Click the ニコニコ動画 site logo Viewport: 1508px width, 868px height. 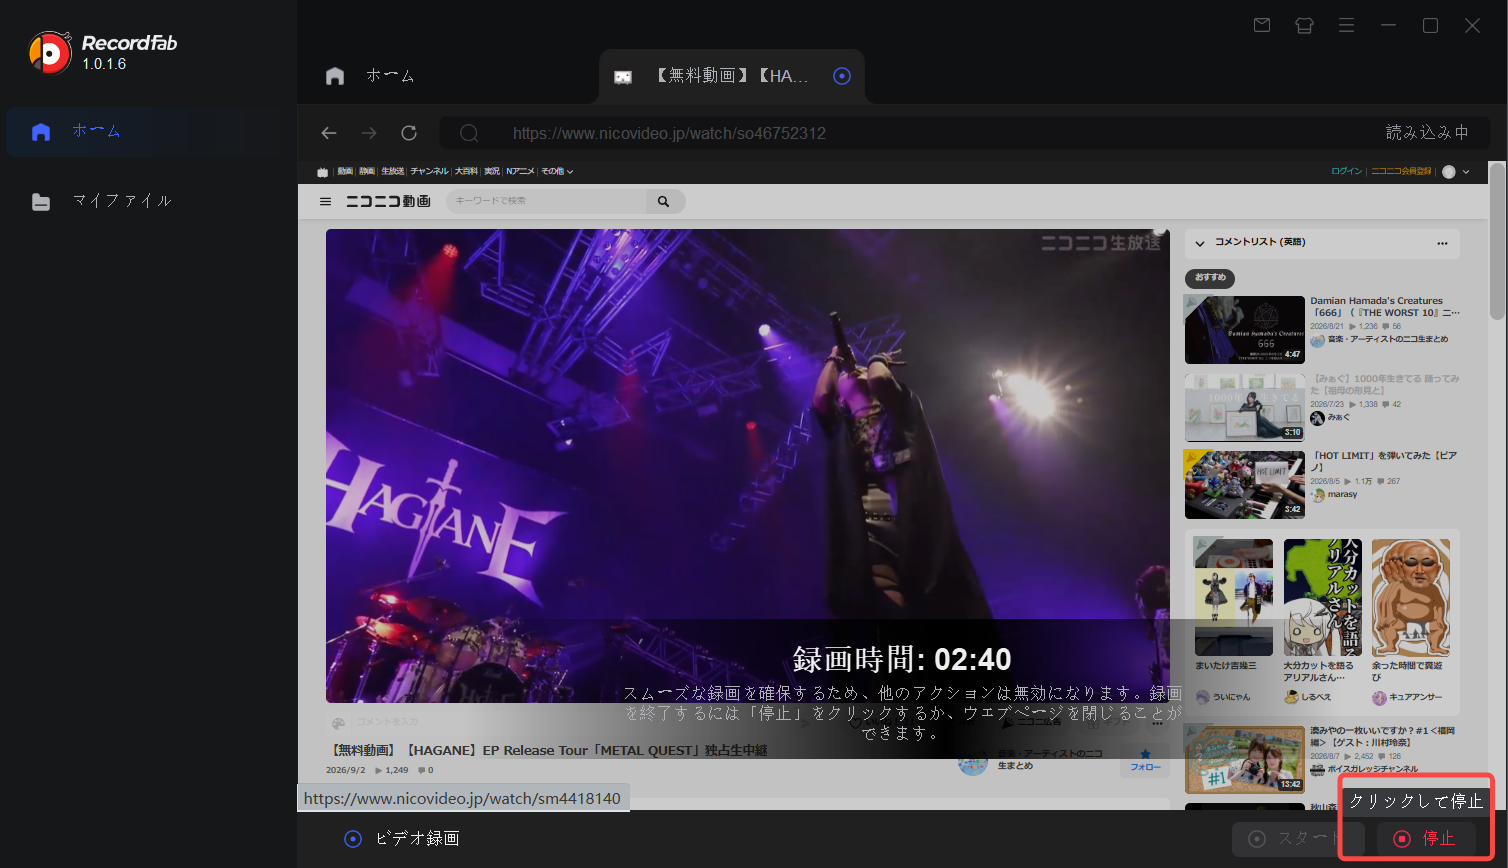tap(388, 201)
